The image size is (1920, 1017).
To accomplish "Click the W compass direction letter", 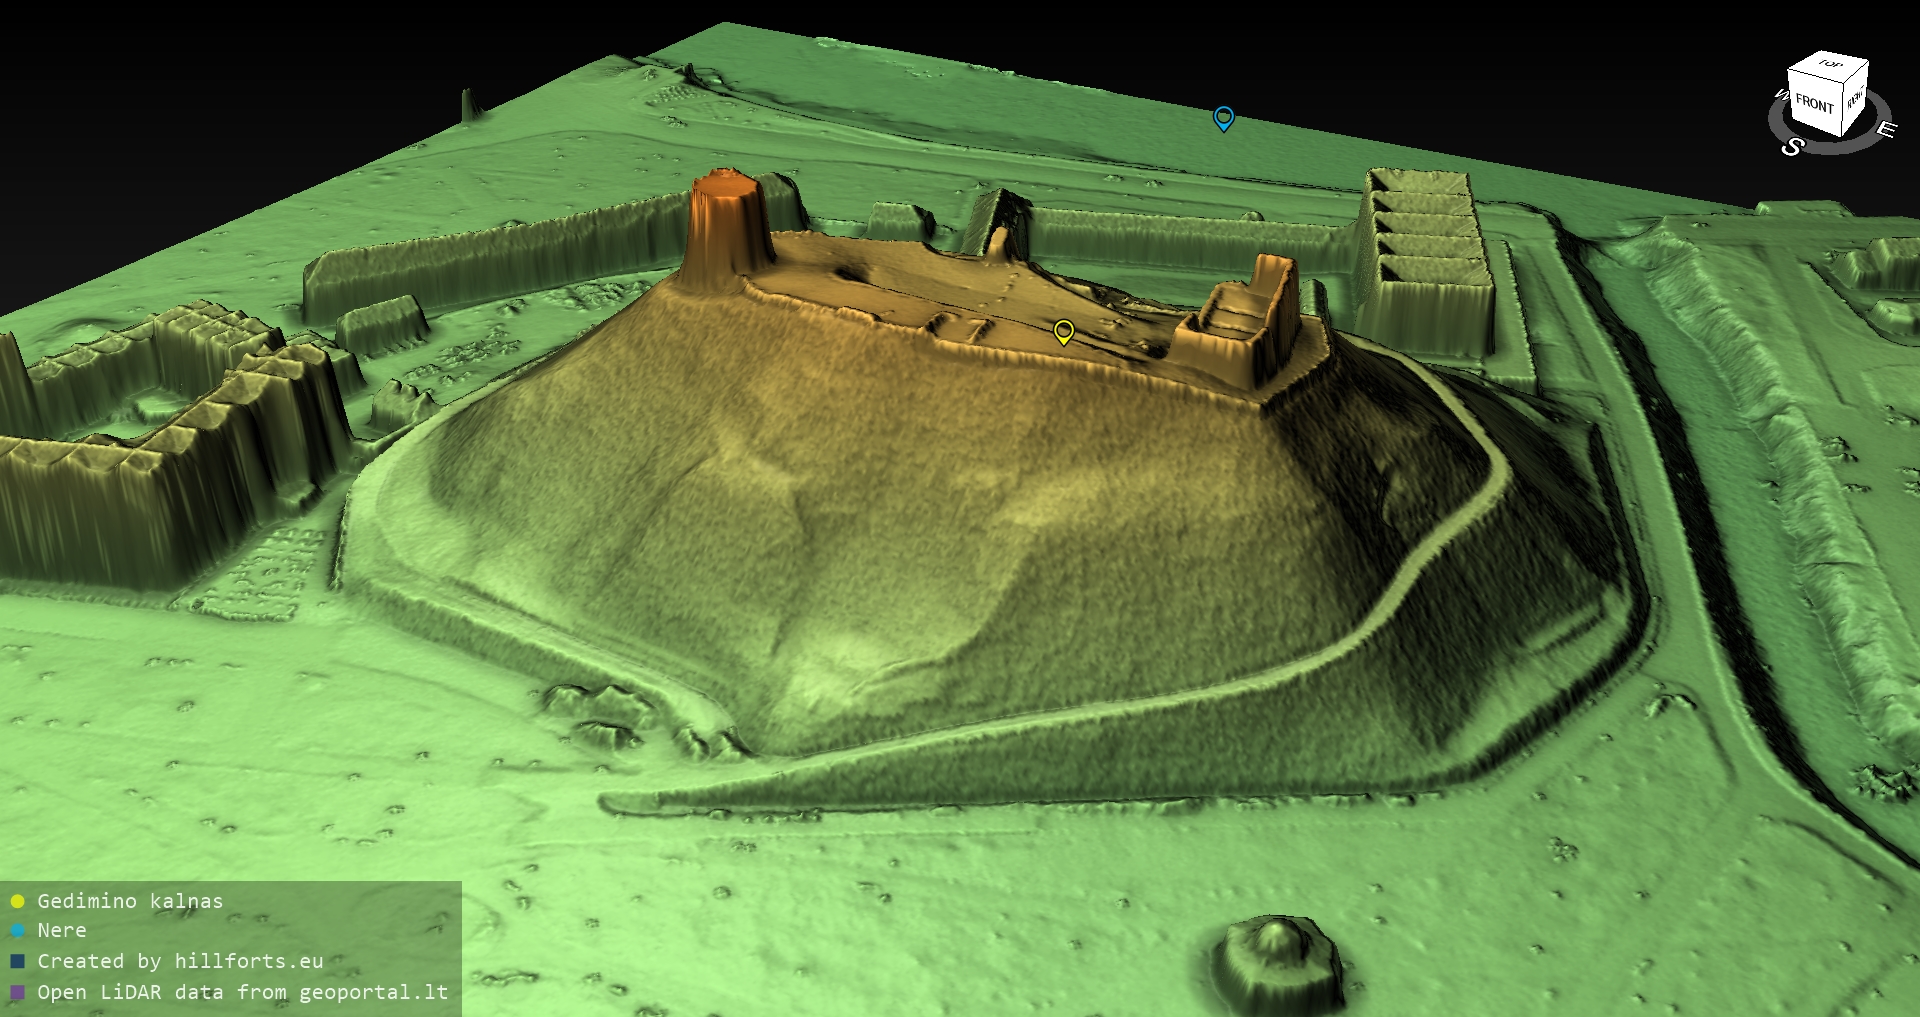I will (x=1780, y=95).
